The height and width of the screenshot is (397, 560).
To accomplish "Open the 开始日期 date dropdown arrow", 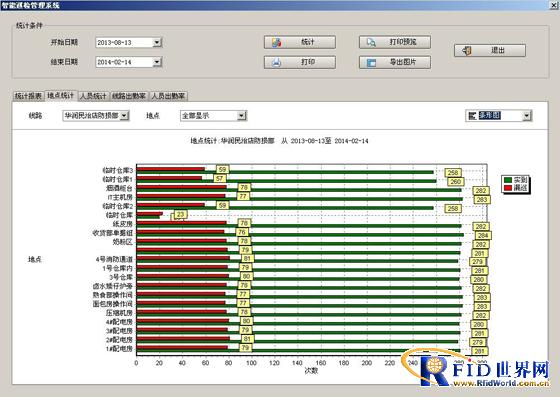I will [157, 42].
